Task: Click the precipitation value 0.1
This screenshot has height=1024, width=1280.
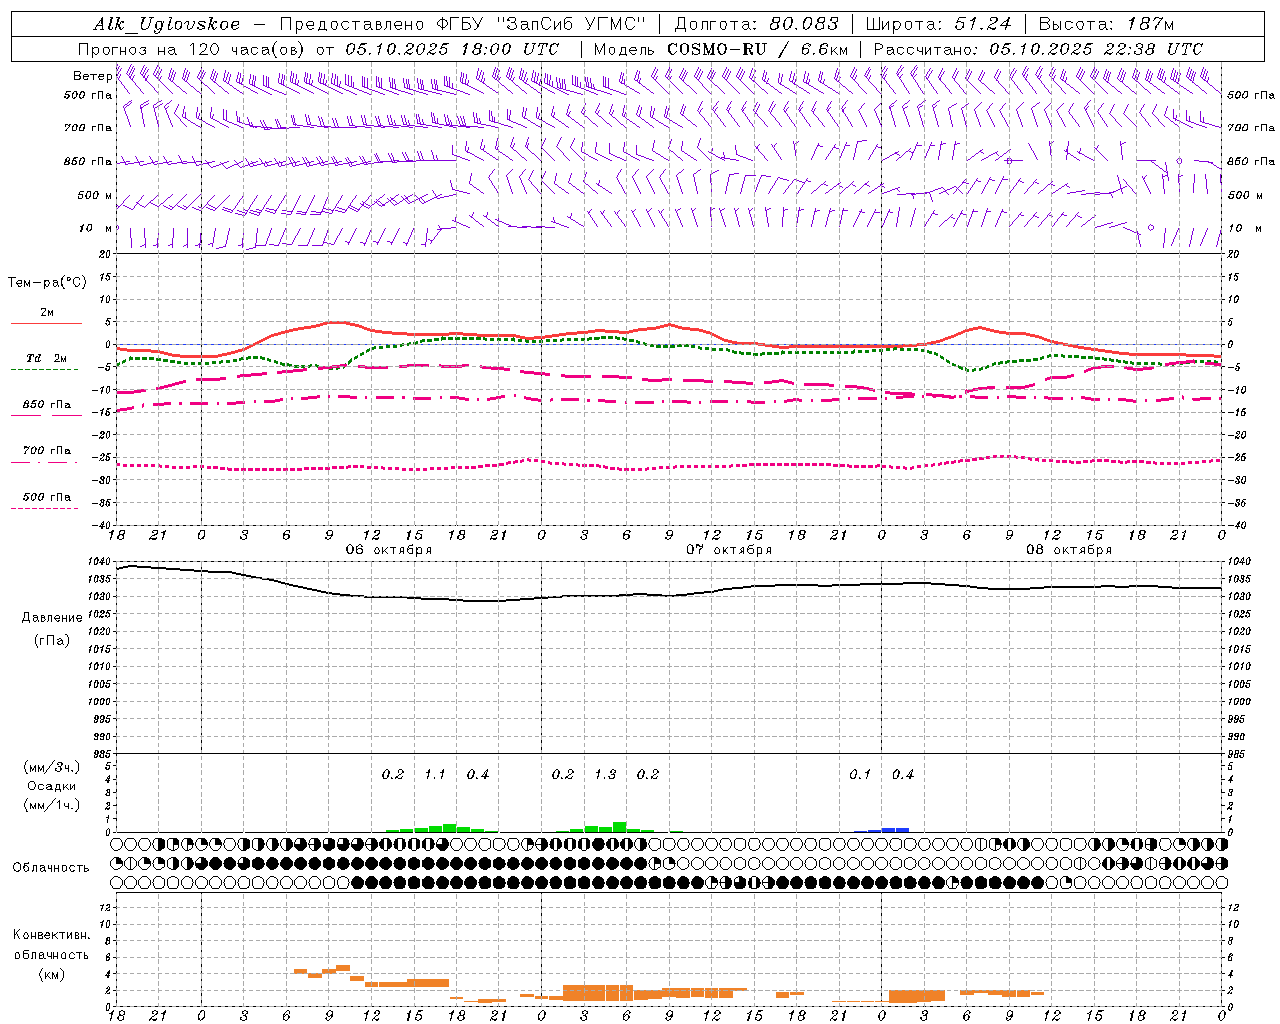Action: coord(860,774)
